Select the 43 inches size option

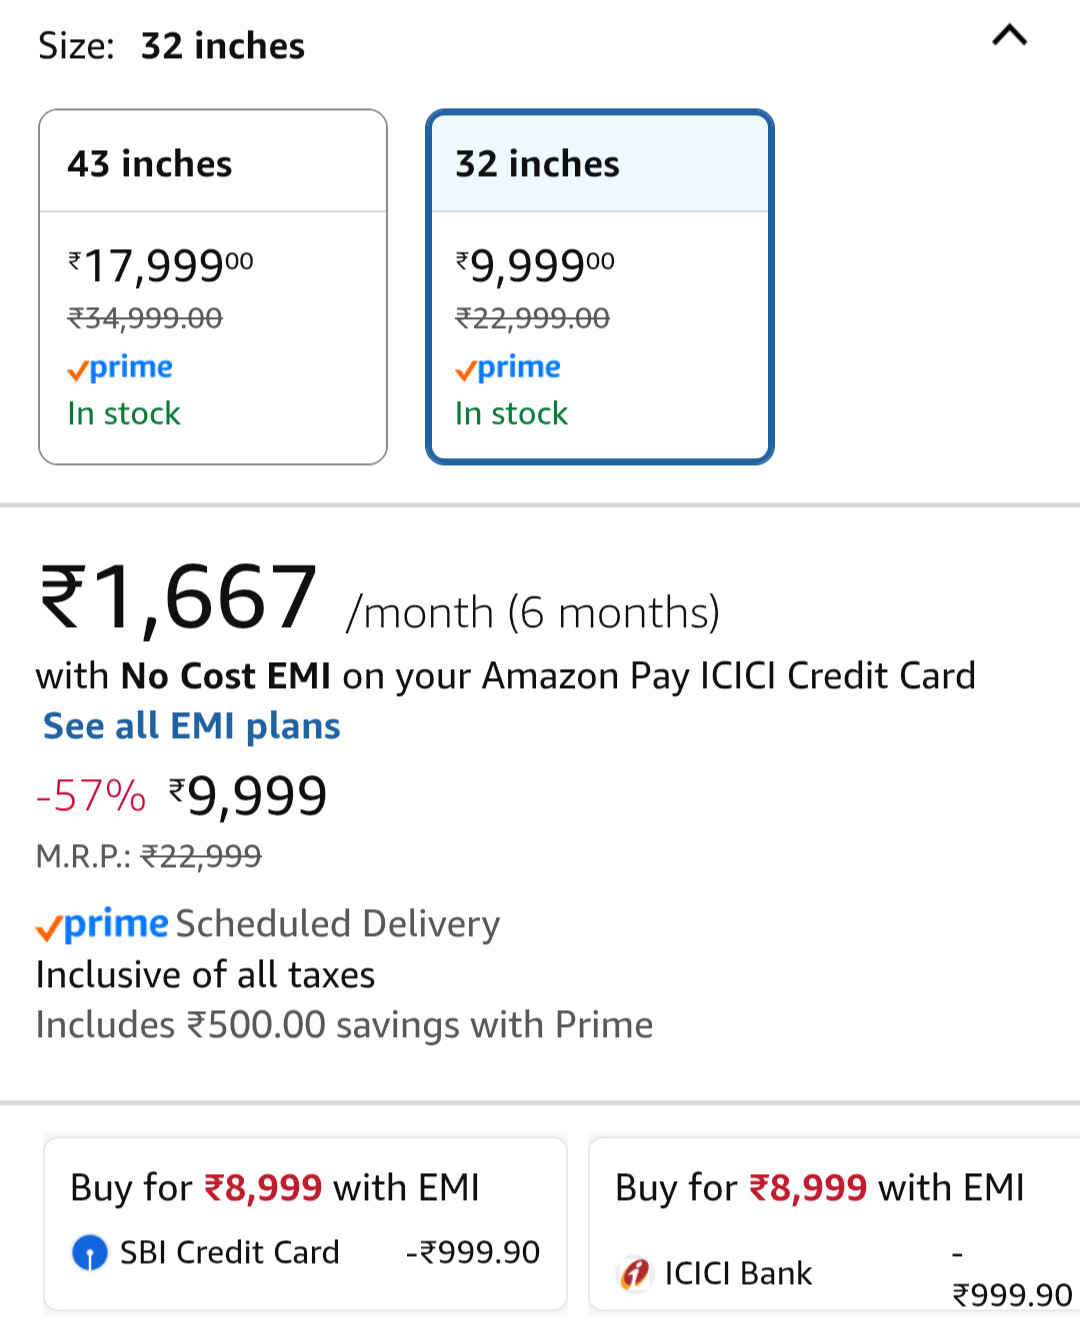(213, 287)
